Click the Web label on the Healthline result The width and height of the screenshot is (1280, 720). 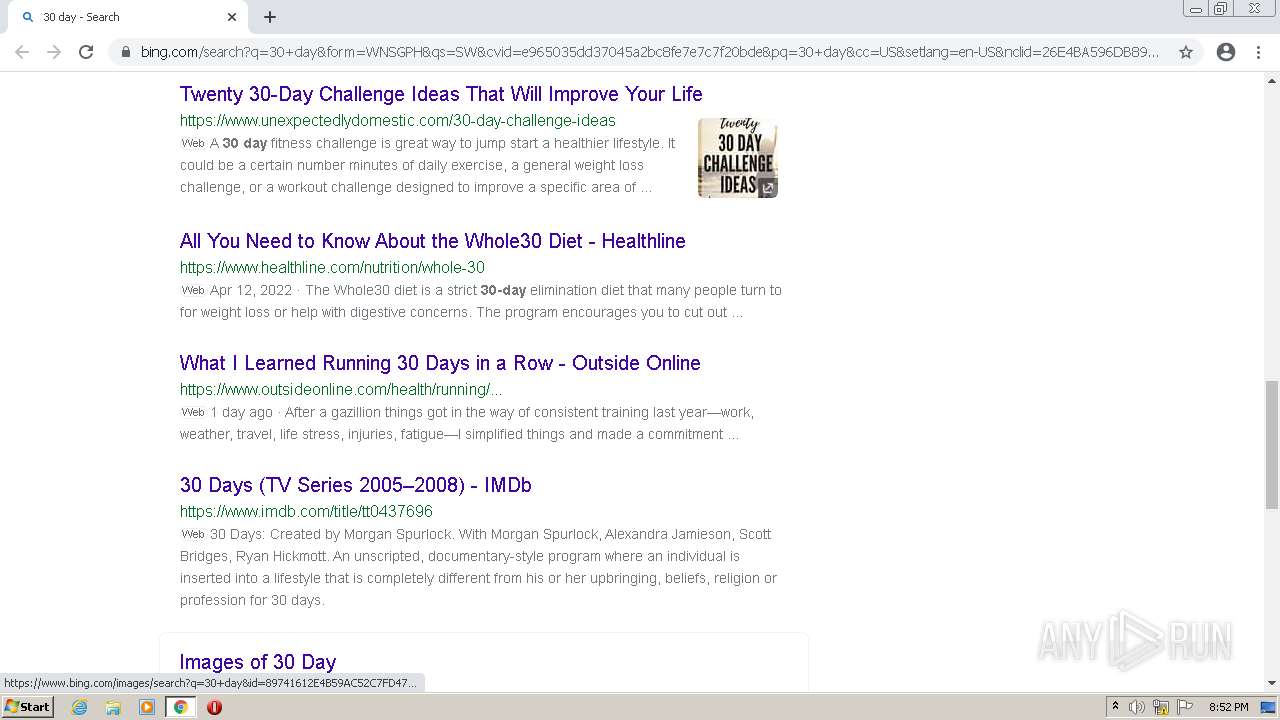point(193,290)
